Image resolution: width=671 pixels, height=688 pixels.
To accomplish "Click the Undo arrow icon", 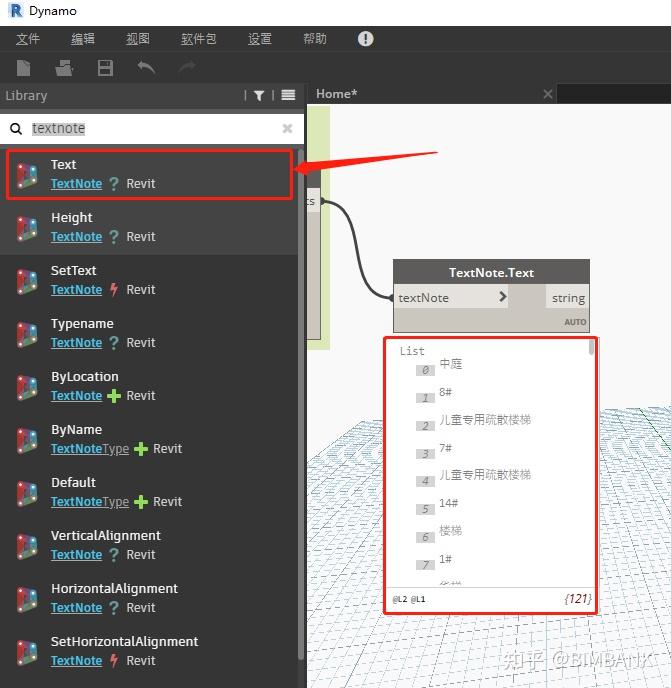I will (x=146, y=68).
